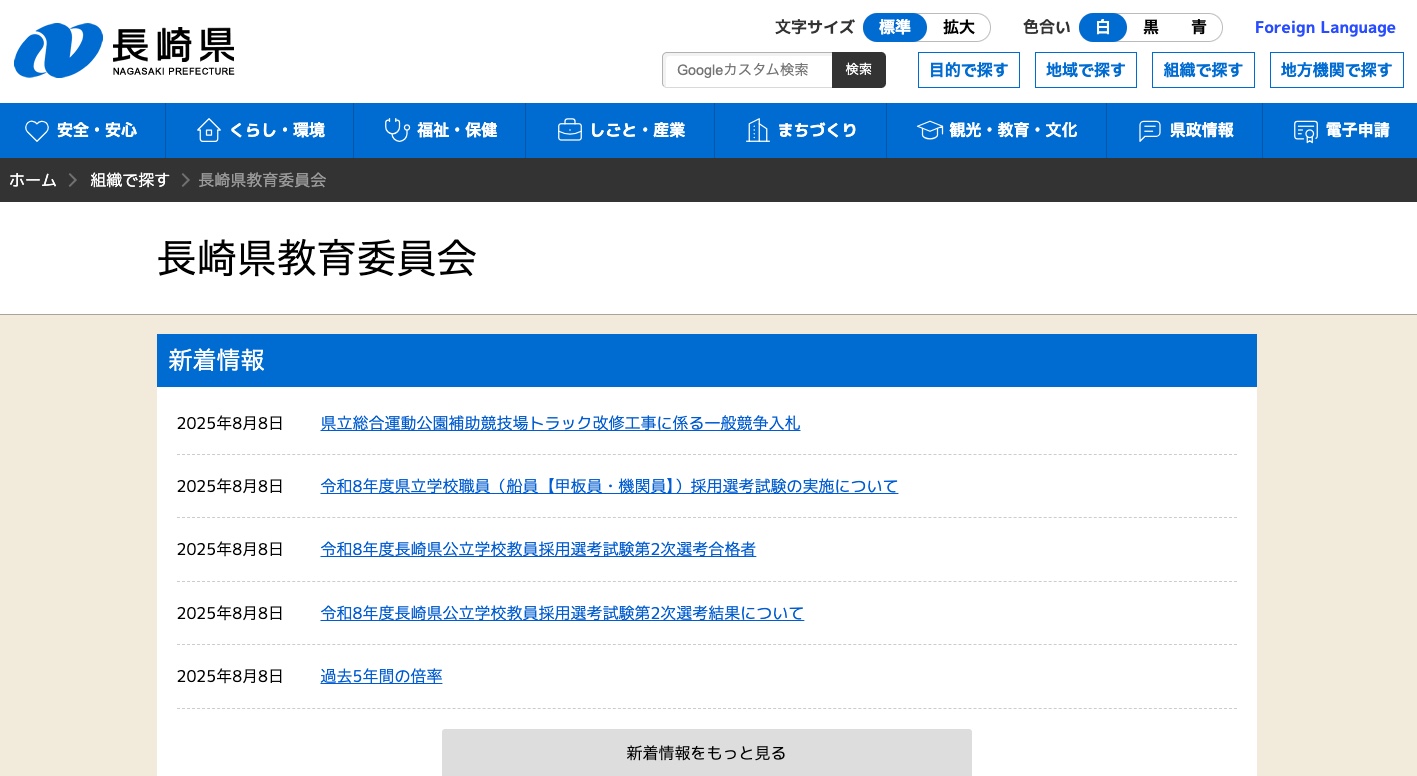Image resolution: width=1417 pixels, height=776 pixels.
Task: Switch color scheme to 青
Action: 1198,27
